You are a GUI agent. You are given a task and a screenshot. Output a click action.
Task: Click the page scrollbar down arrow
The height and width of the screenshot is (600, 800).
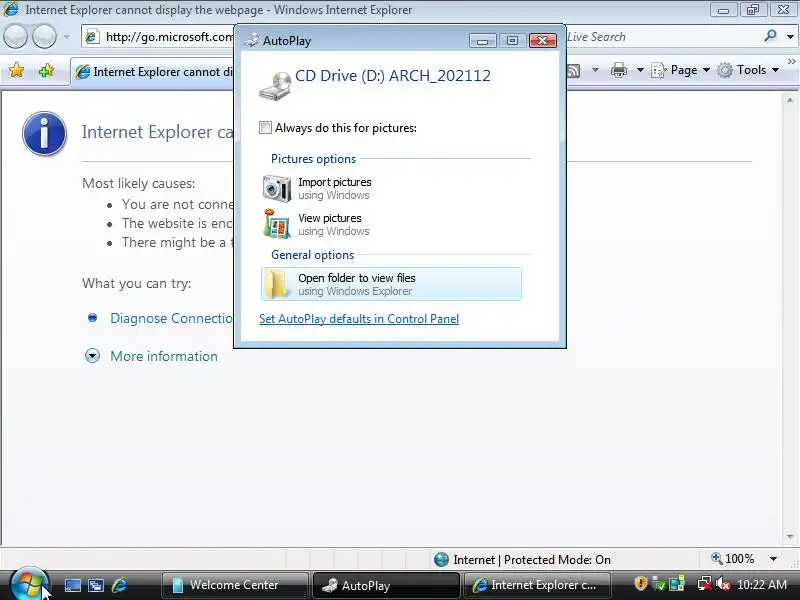(x=790, y=537)
